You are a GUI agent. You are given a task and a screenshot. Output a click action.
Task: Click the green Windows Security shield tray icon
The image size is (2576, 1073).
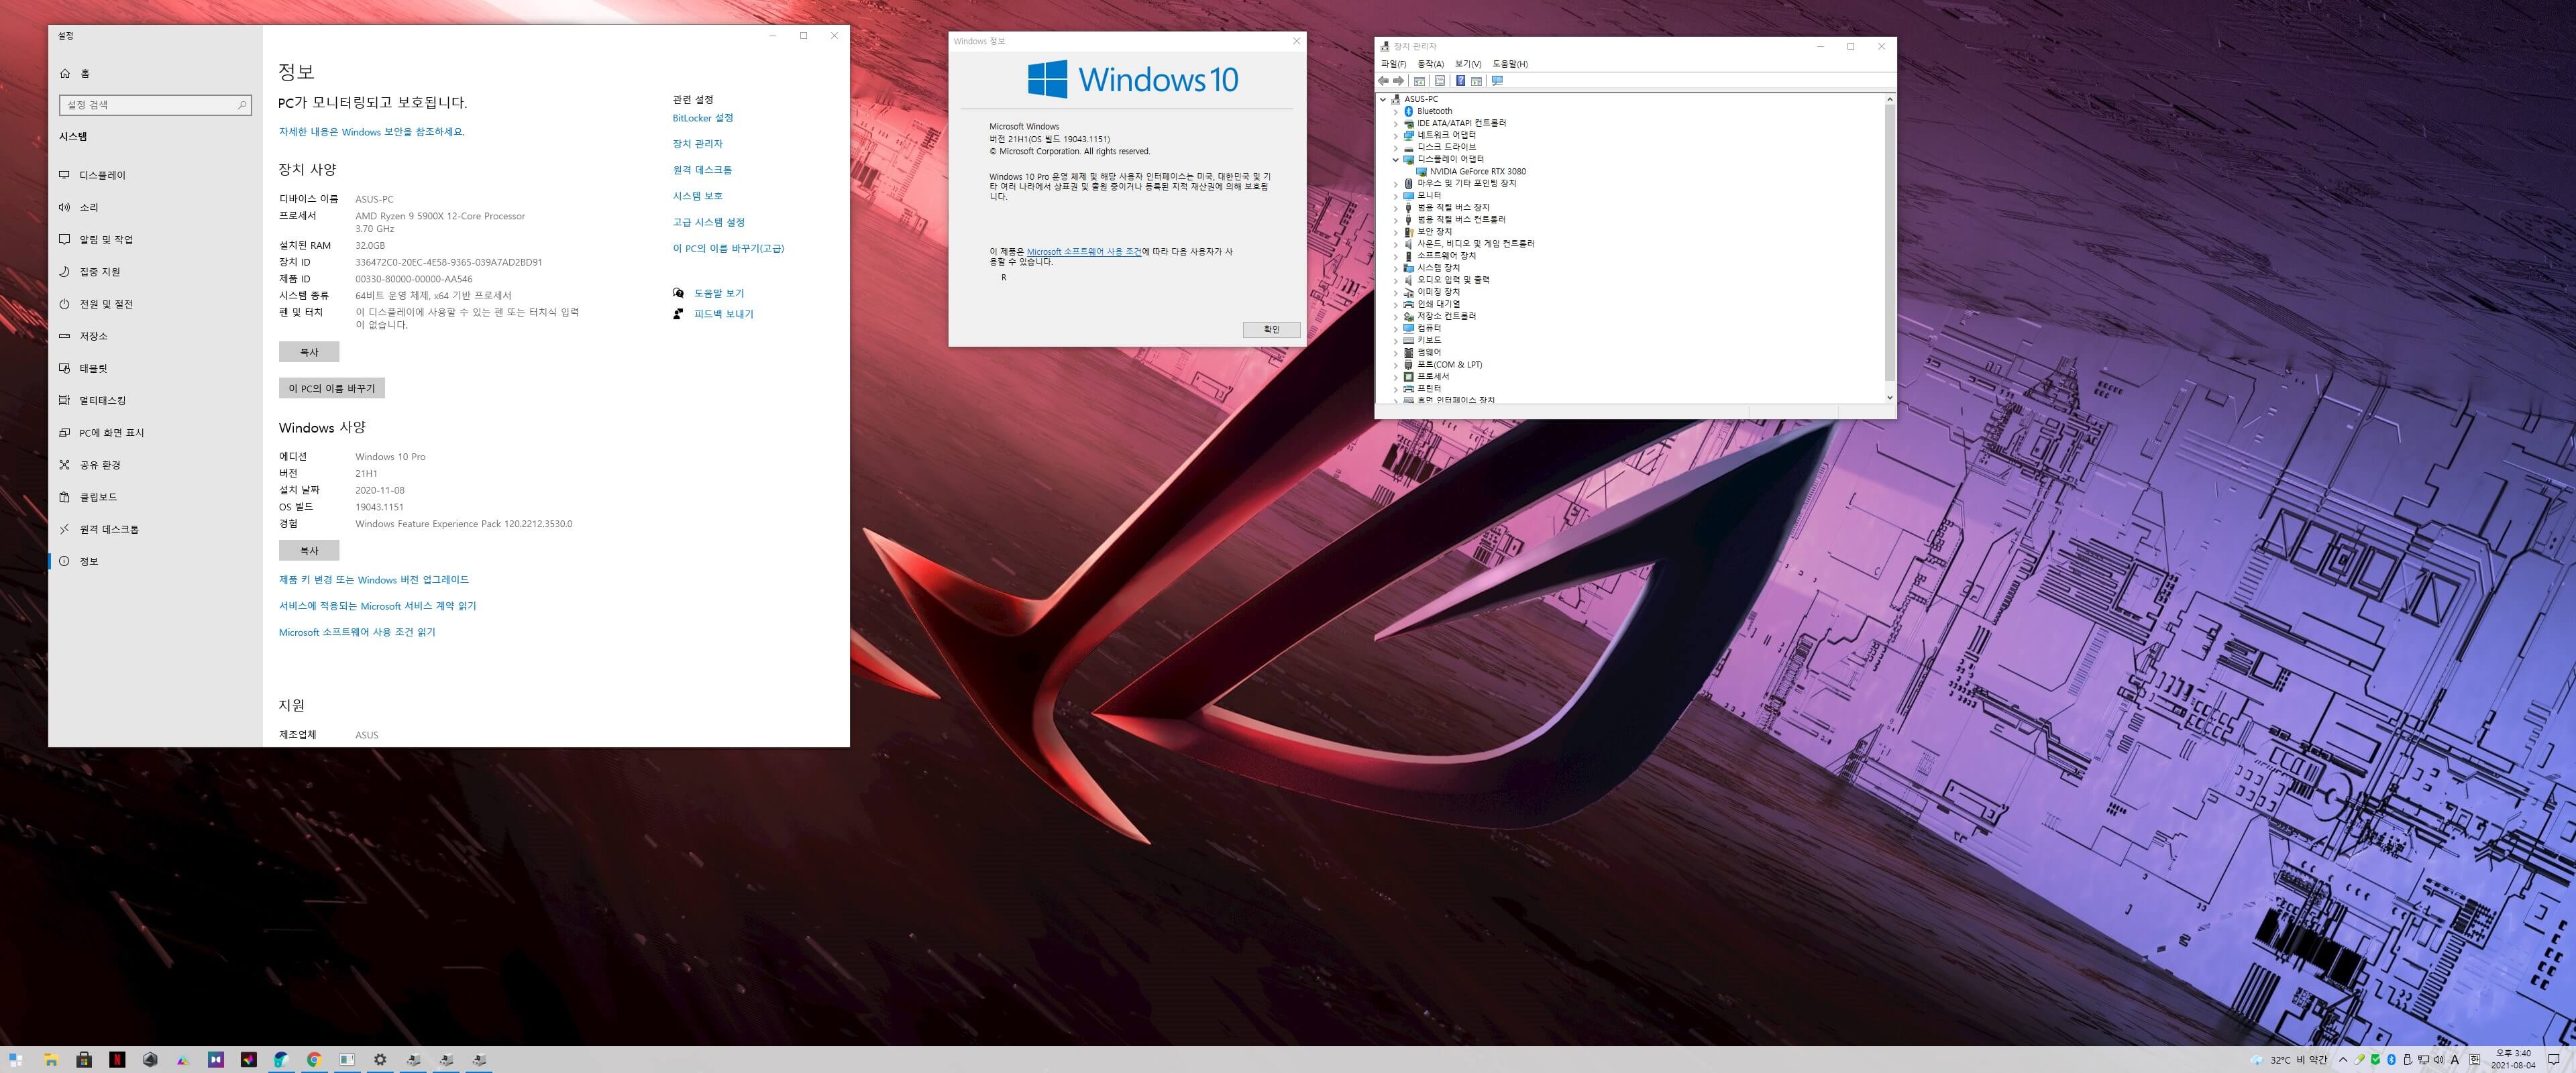(x=2375, y=1060)
